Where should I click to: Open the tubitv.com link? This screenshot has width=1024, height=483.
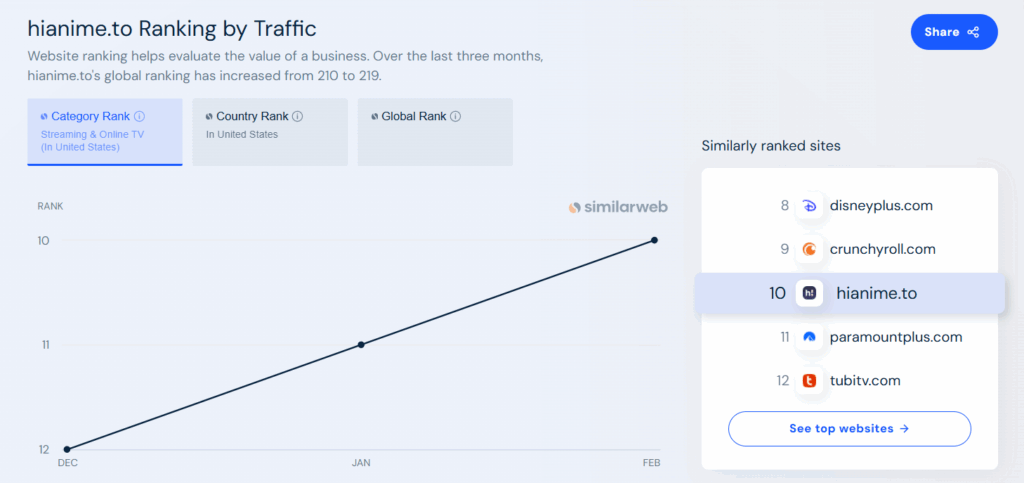865,380
